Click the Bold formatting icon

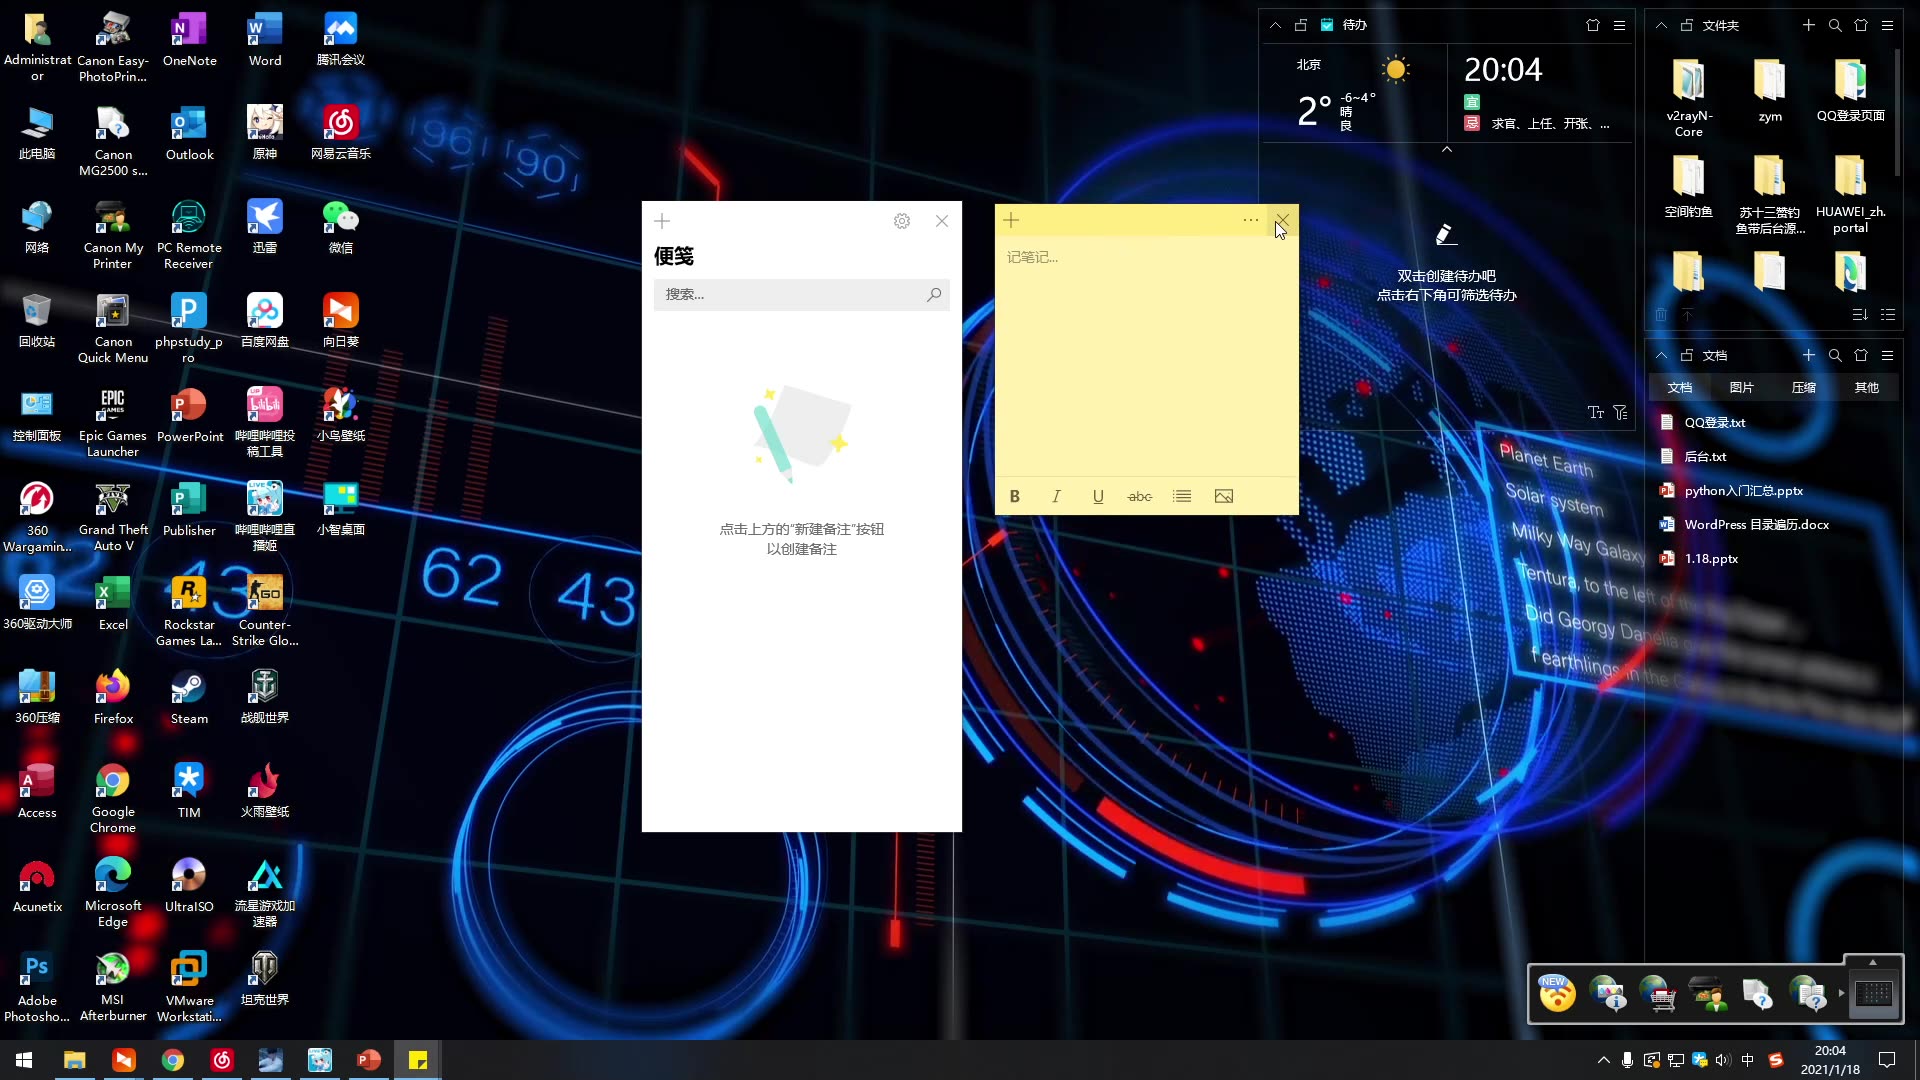point(1014,495)
